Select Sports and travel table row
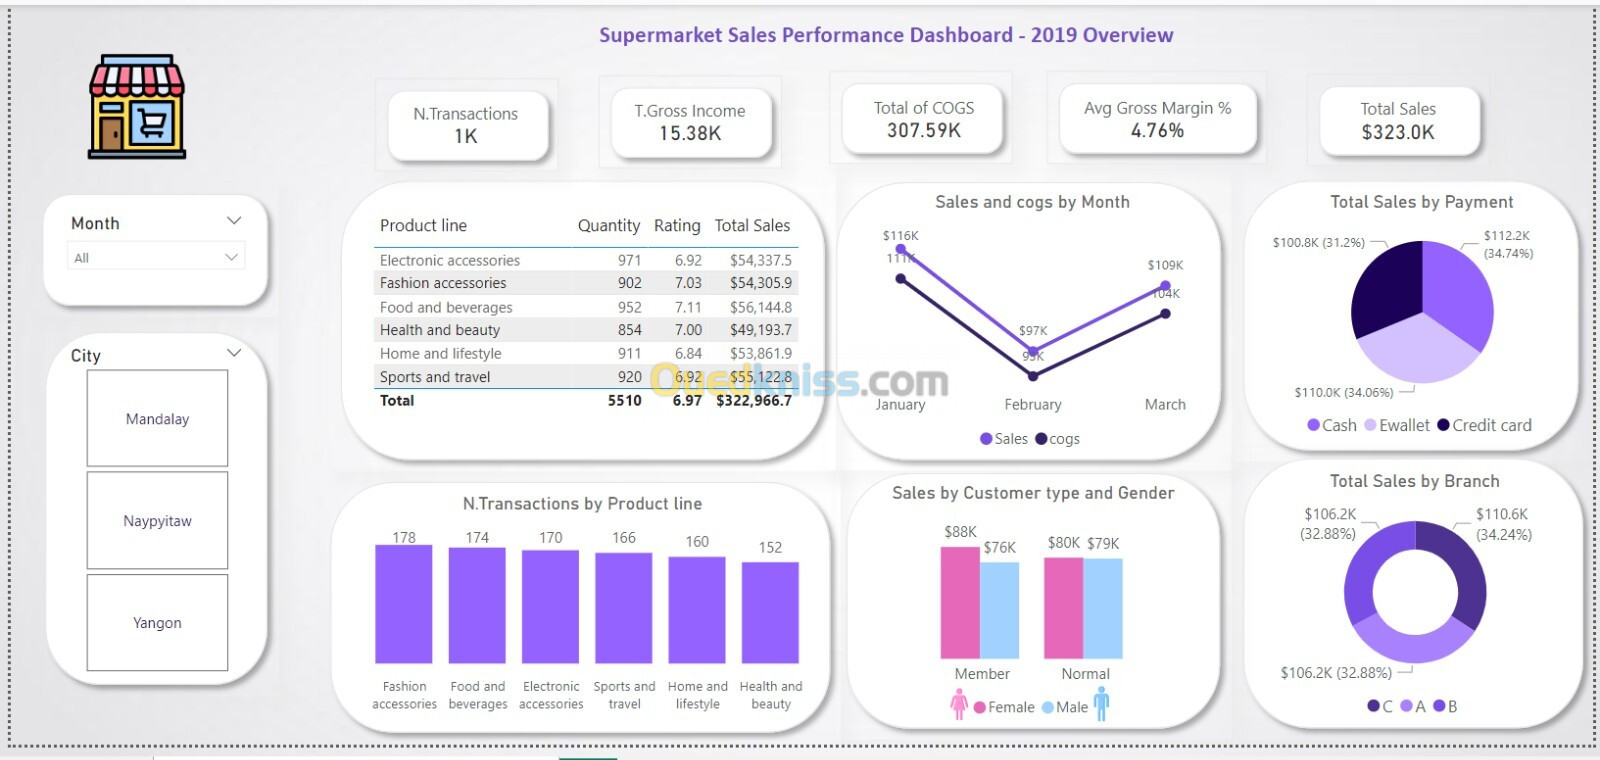1600x760 pixels. click(586, 377)
